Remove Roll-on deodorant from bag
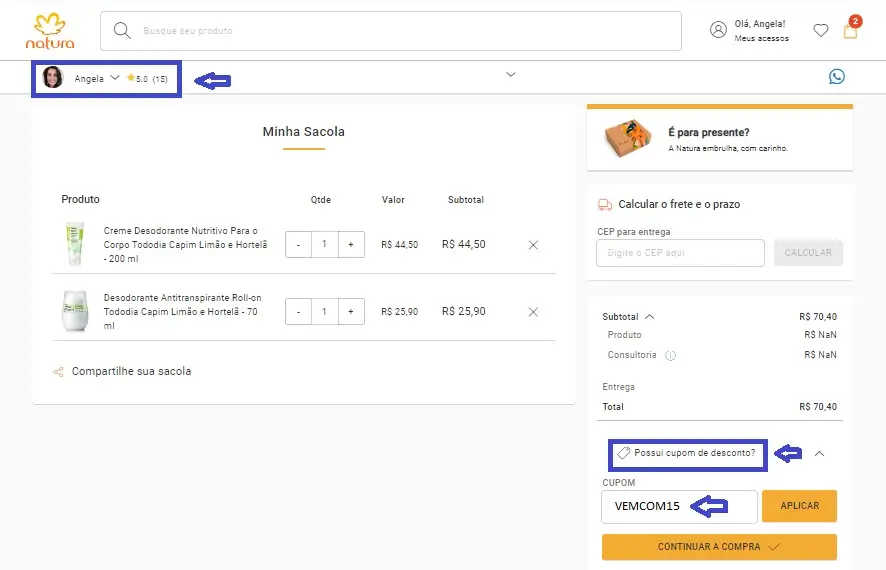The width and height of the screenshot is (886, 570). coord(533,312)
